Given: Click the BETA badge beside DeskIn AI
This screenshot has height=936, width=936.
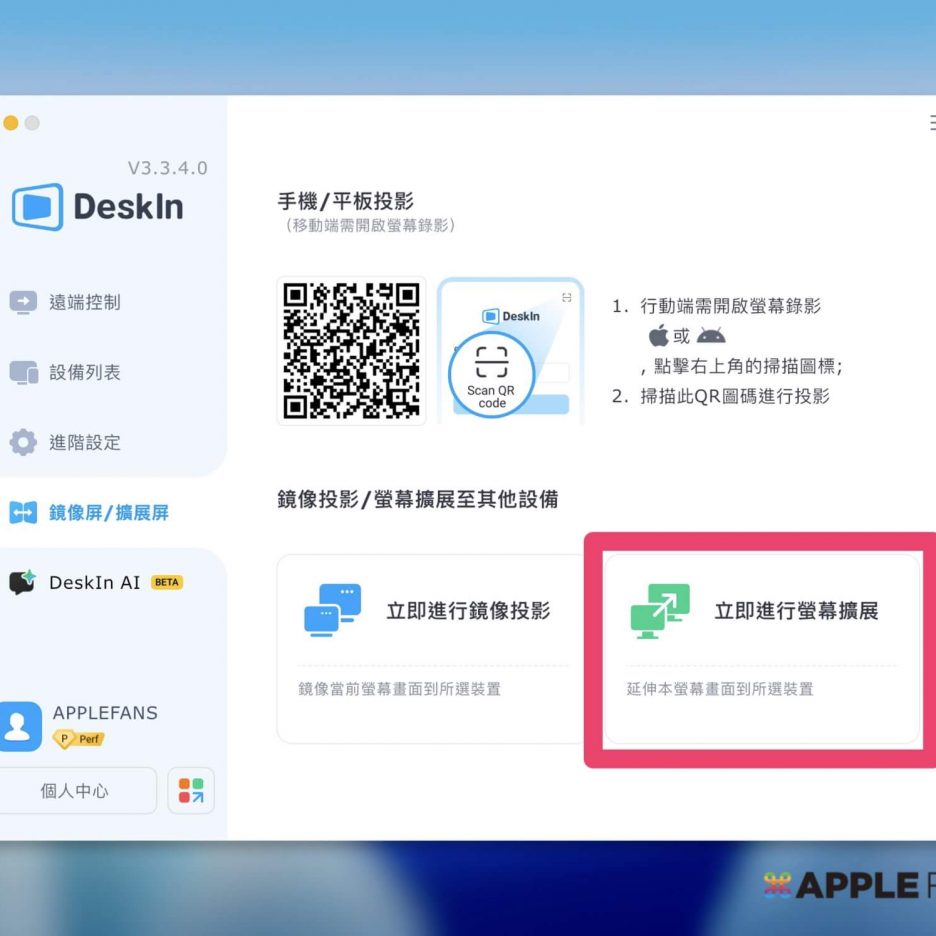Looking at the screenshot, I should click(x=167, y=582).
